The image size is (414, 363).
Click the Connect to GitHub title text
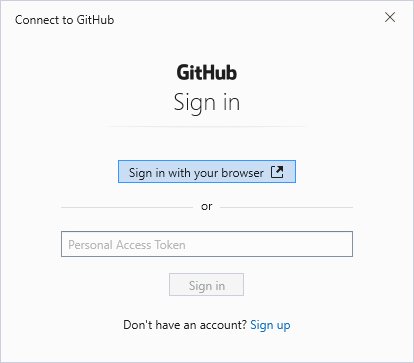click(x=65, y=20)
